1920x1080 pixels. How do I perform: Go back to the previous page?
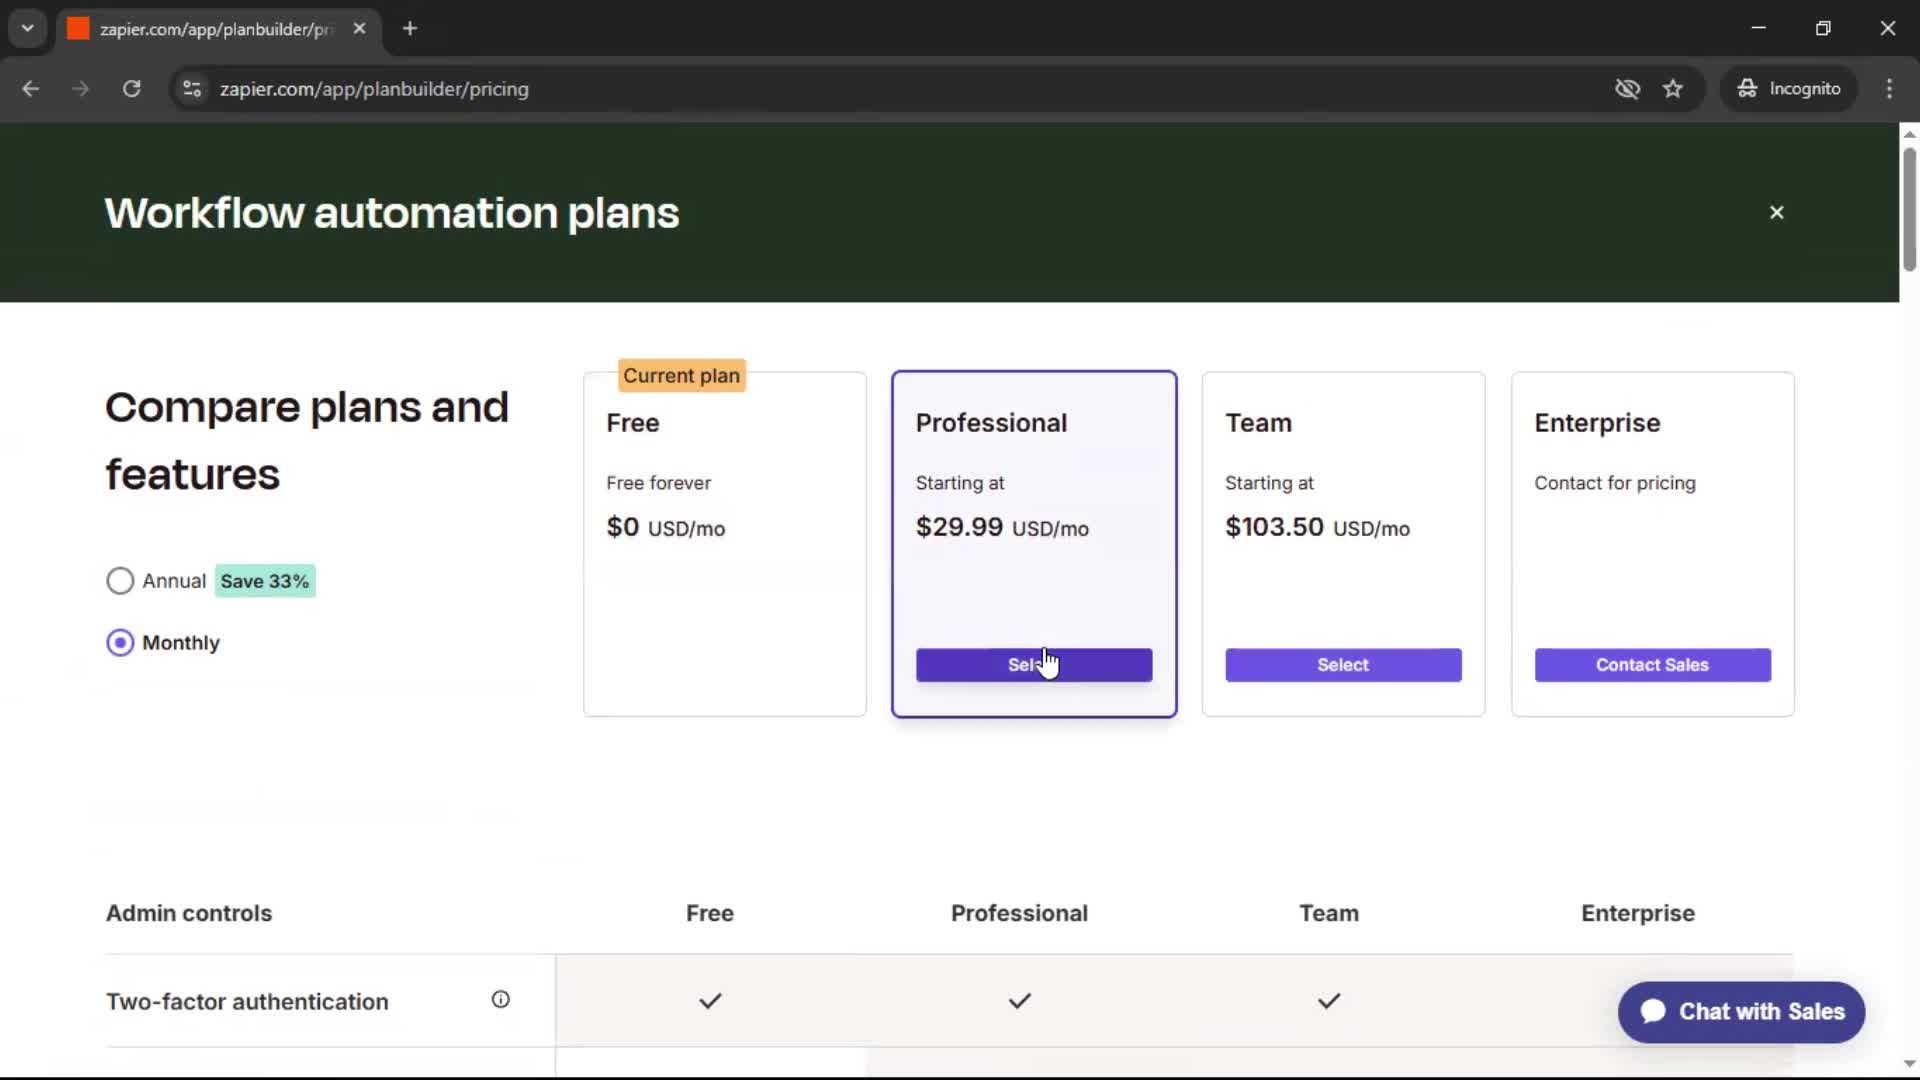pos(30,89)
